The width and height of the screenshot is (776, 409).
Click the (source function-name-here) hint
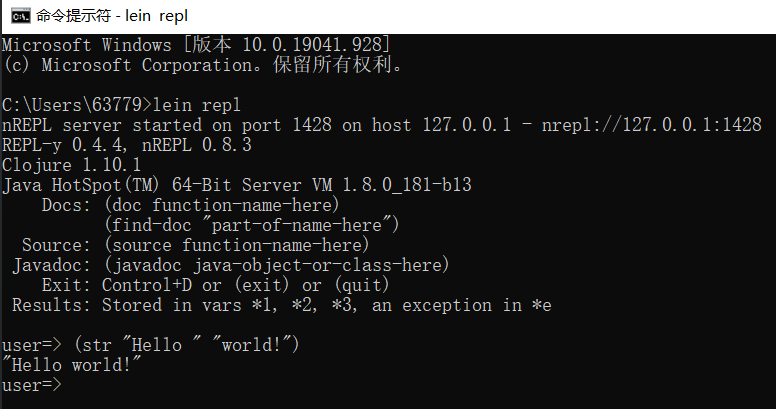point(237,245)
